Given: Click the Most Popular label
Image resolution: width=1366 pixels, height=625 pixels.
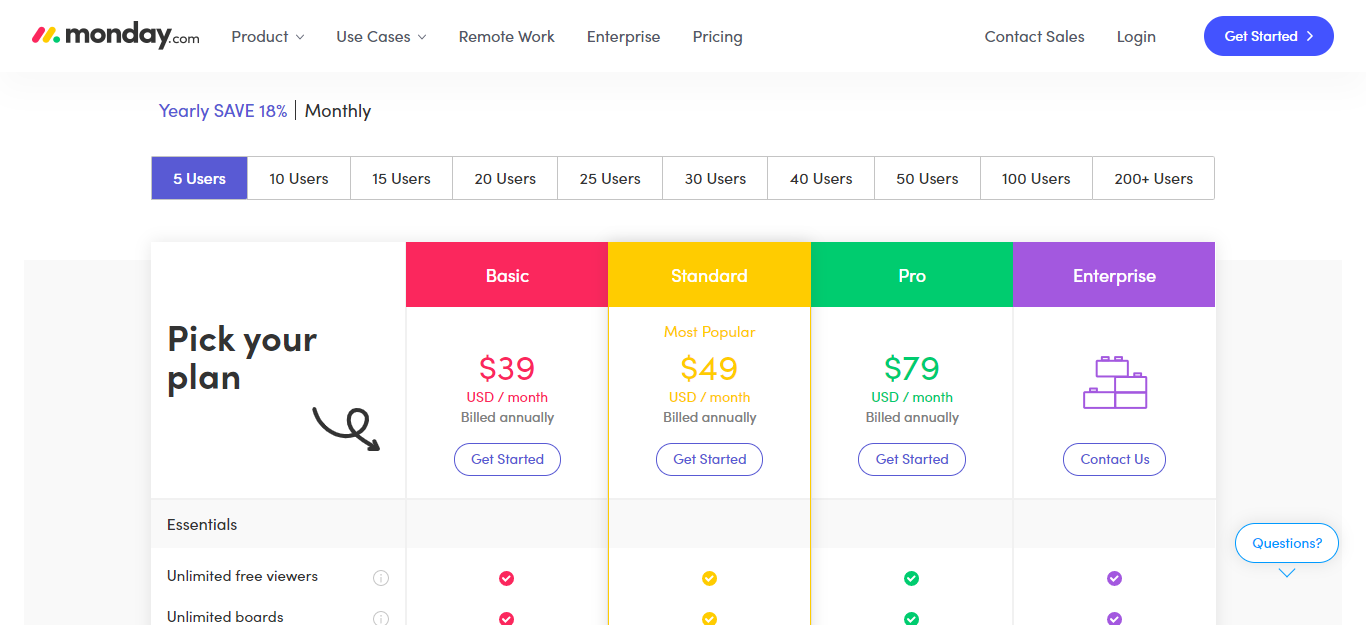Looking at the screenshot, I should [x=709, y=332].
